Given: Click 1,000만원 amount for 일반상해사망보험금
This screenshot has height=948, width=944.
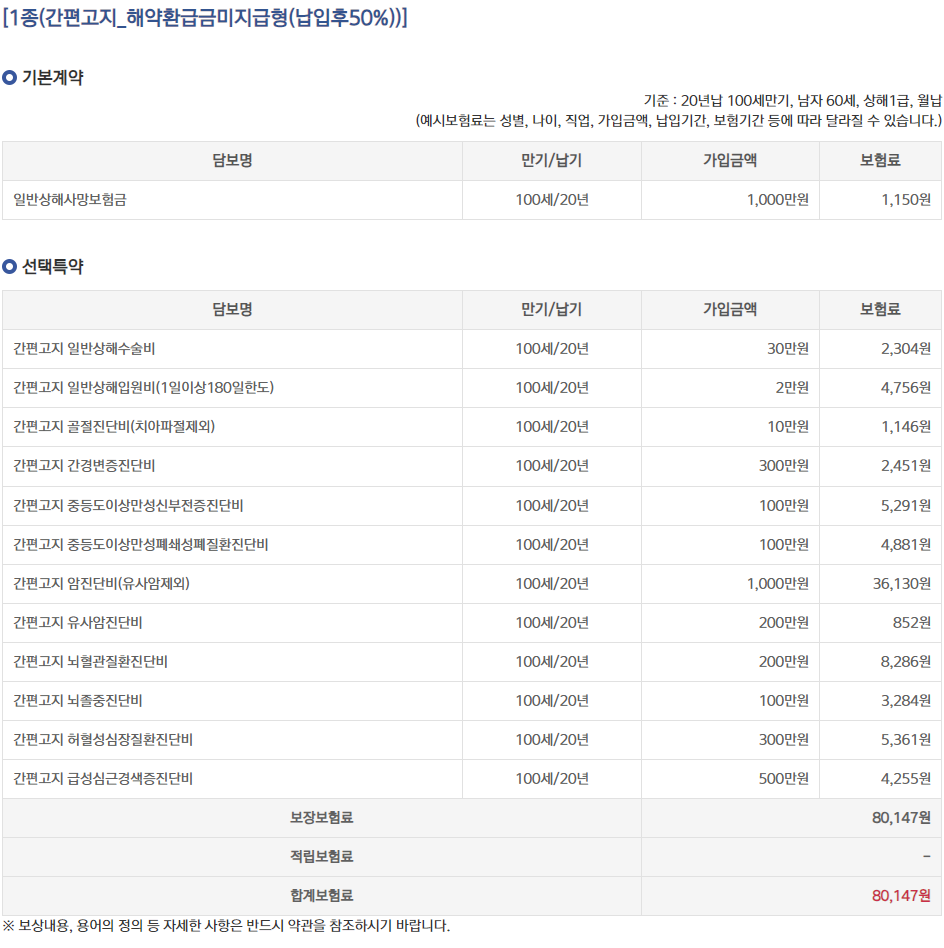Looking at the screenshot, I should pyautogui.click(x=778, y=200).
